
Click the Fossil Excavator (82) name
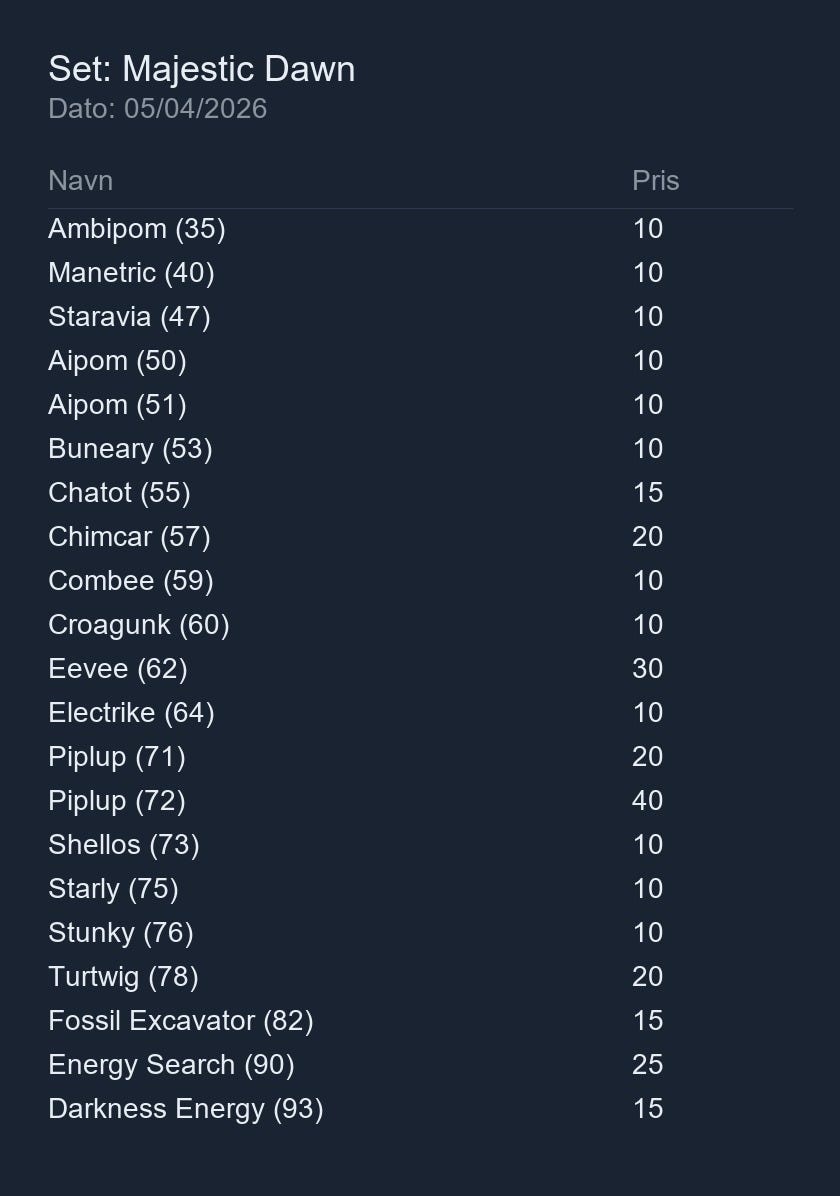(181, 1021)
